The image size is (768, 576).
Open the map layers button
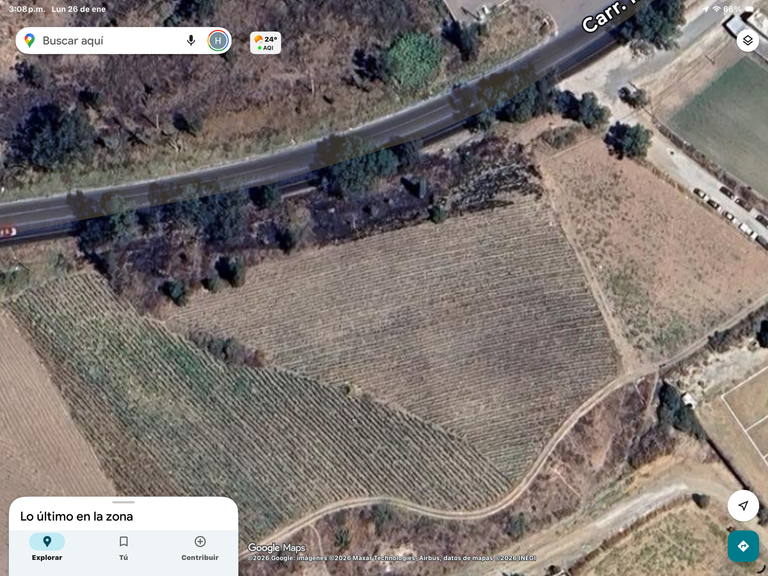tap(747, 40)
